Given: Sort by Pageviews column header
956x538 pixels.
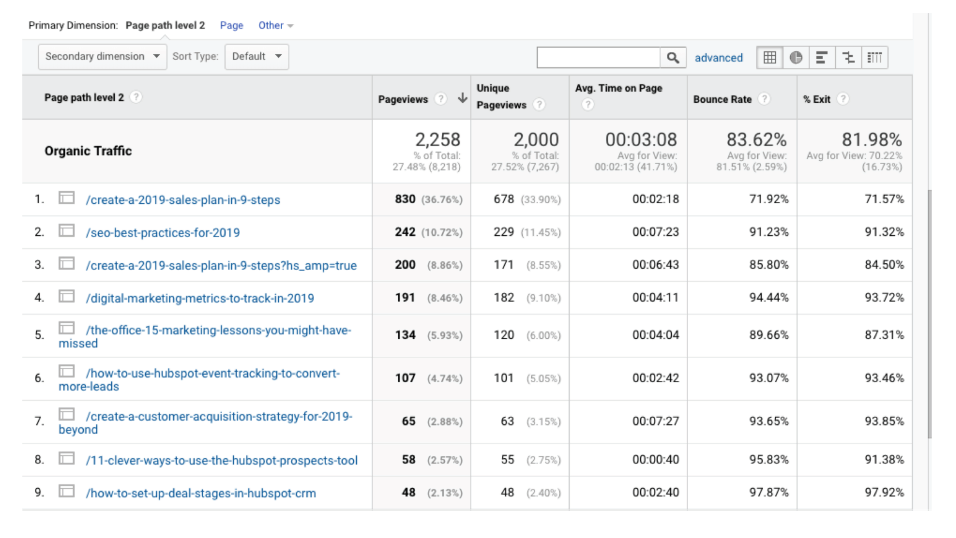Looking at the screenshot, I should (x=403, y=99).
